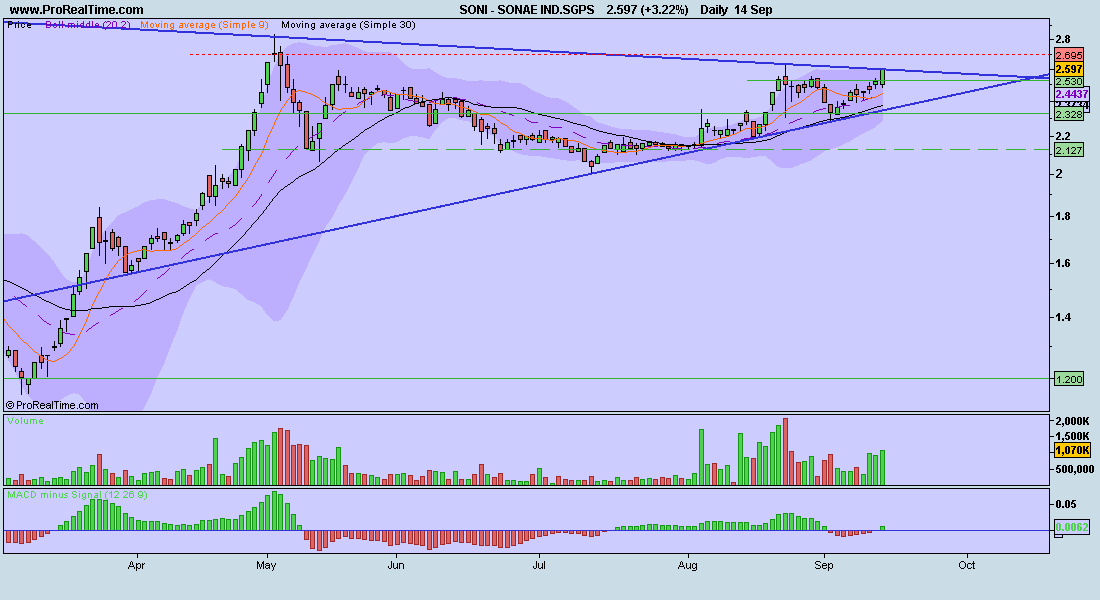Click the Price legend label
1100x600 pixels.
tap(19, 25)
